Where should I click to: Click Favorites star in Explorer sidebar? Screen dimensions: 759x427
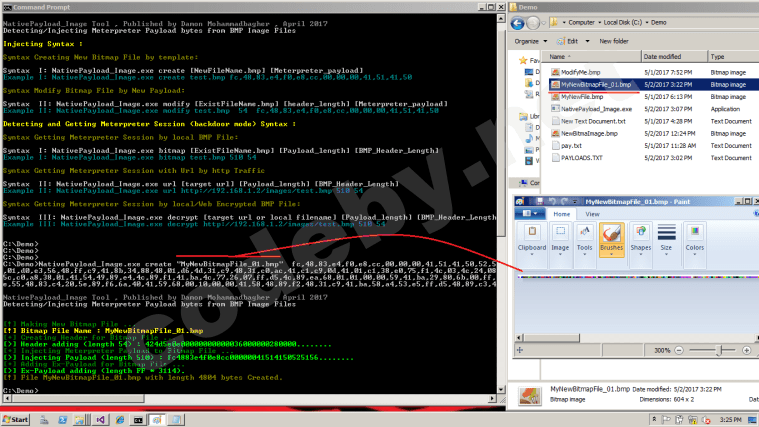pyautogui.click(x=523, y=61)
